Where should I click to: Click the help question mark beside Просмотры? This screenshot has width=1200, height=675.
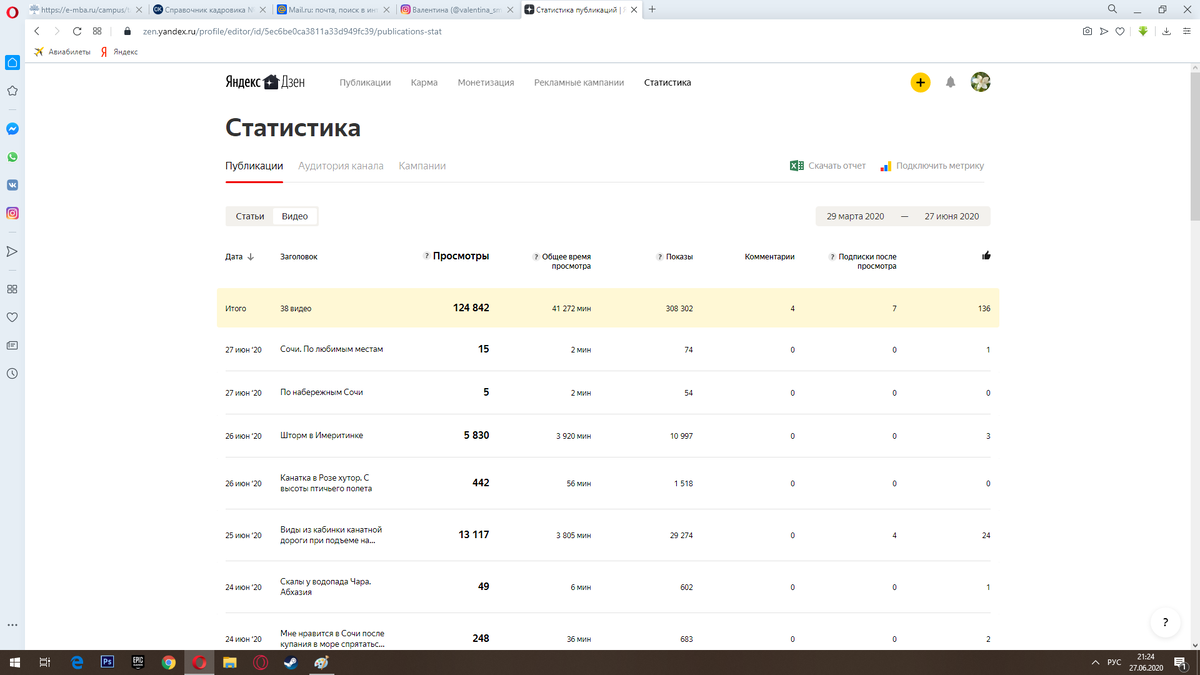pyautogui.click(x=427, y=257)
